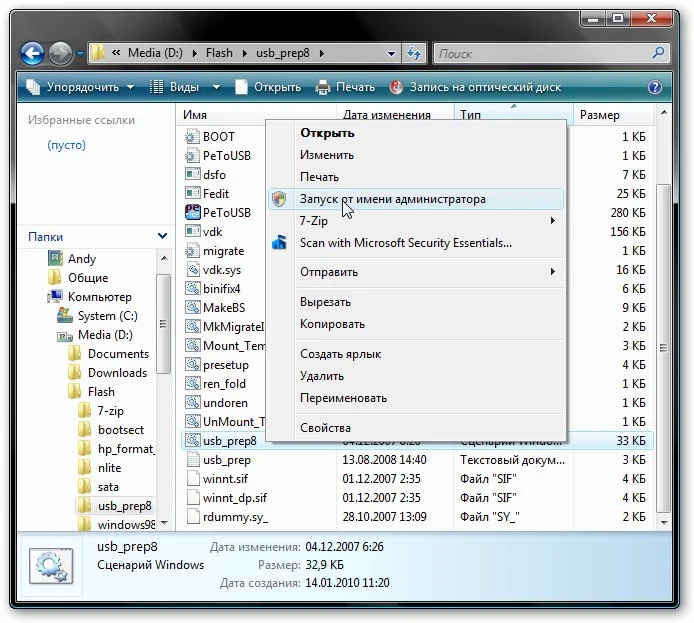Image resolution: width=694 pixels, height=623 pixels.
Task: Select the migrate file icon
Action: pos(193,250)
